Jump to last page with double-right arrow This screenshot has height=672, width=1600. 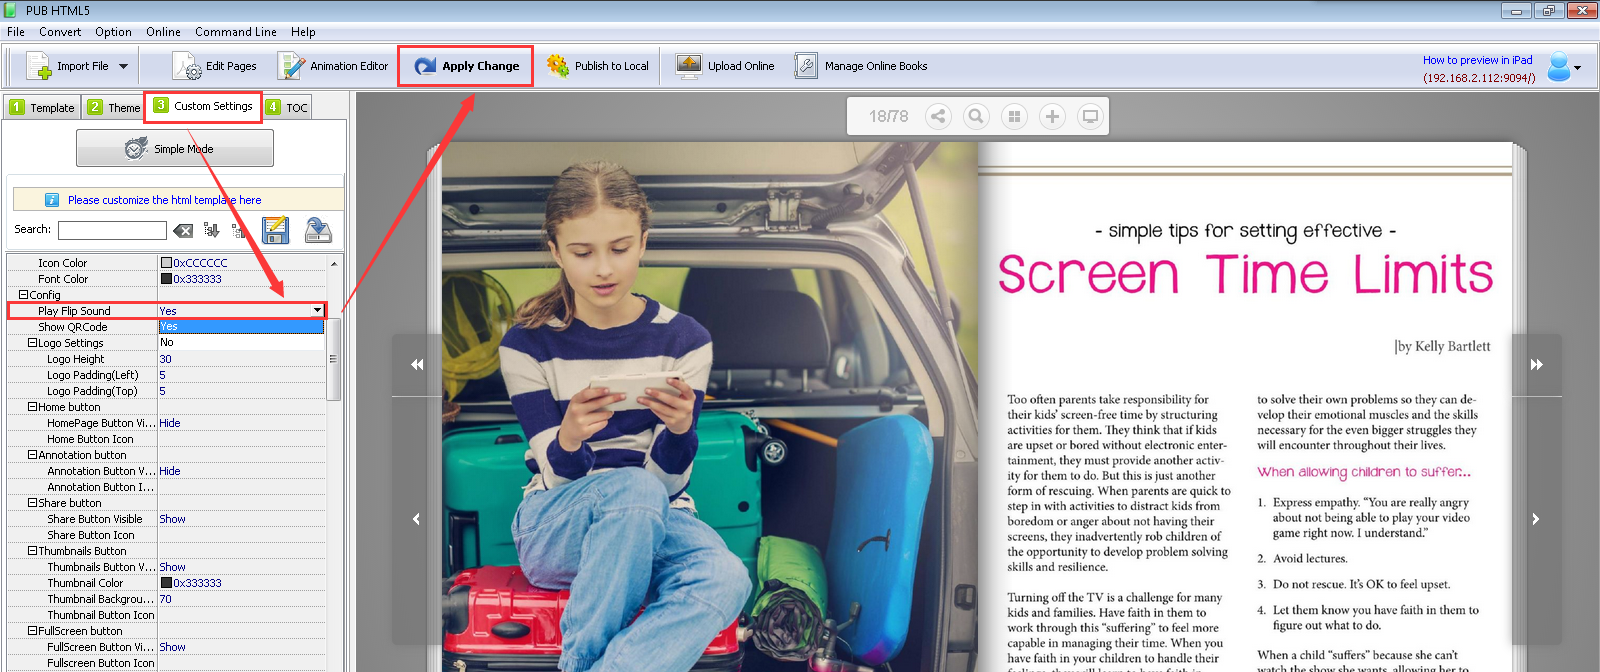click(1536, 364)
